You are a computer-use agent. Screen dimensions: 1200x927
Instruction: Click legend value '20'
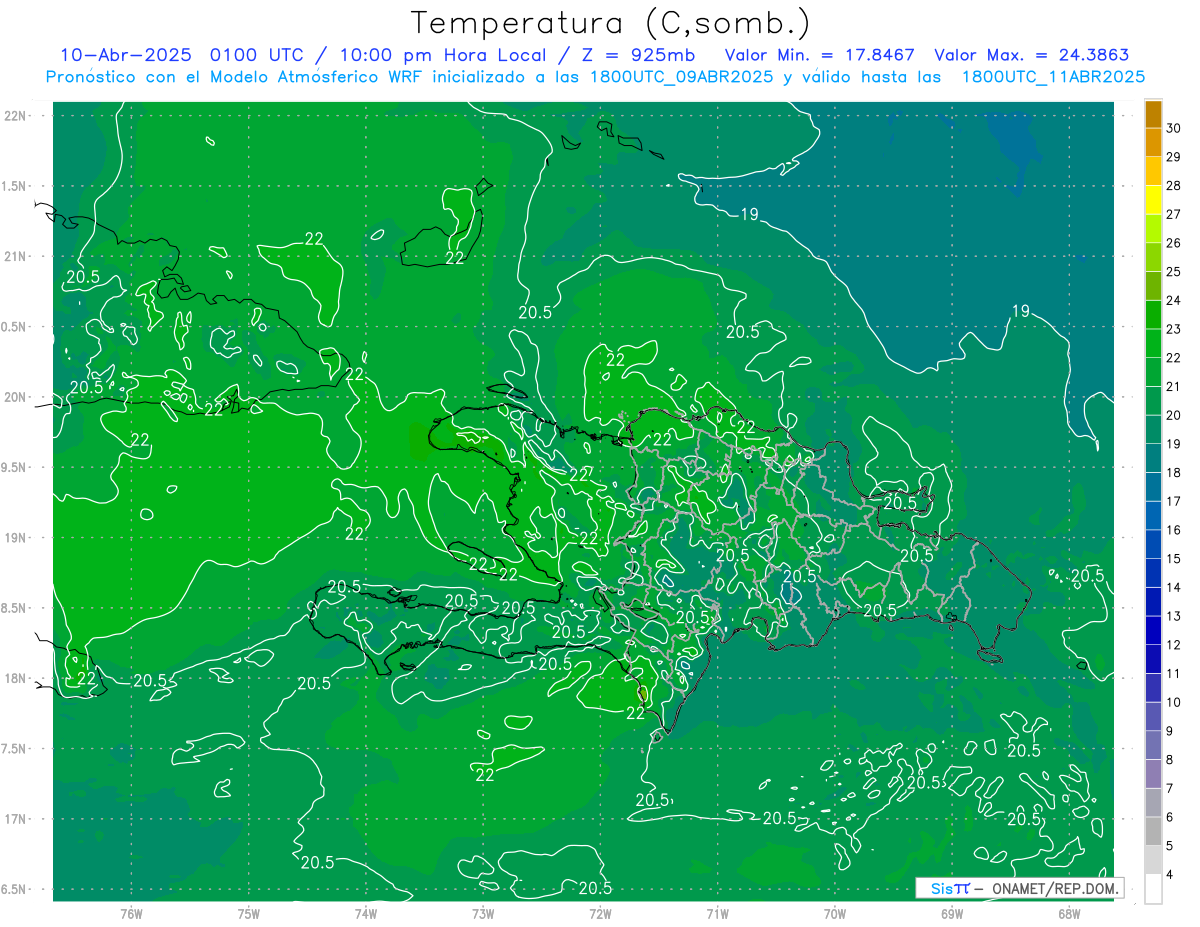(1174, 416)
